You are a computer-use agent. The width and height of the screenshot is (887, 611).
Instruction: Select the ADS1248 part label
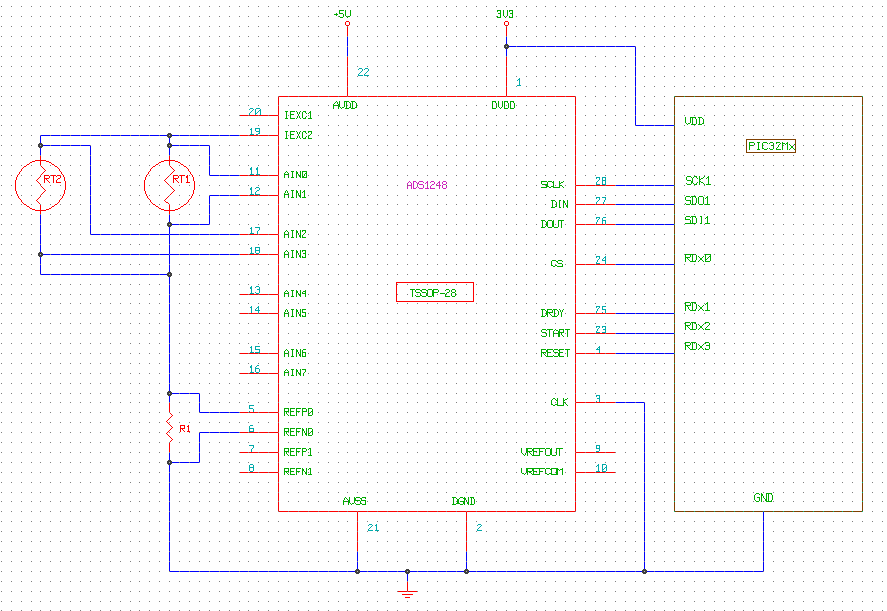[x=427, y=185]
